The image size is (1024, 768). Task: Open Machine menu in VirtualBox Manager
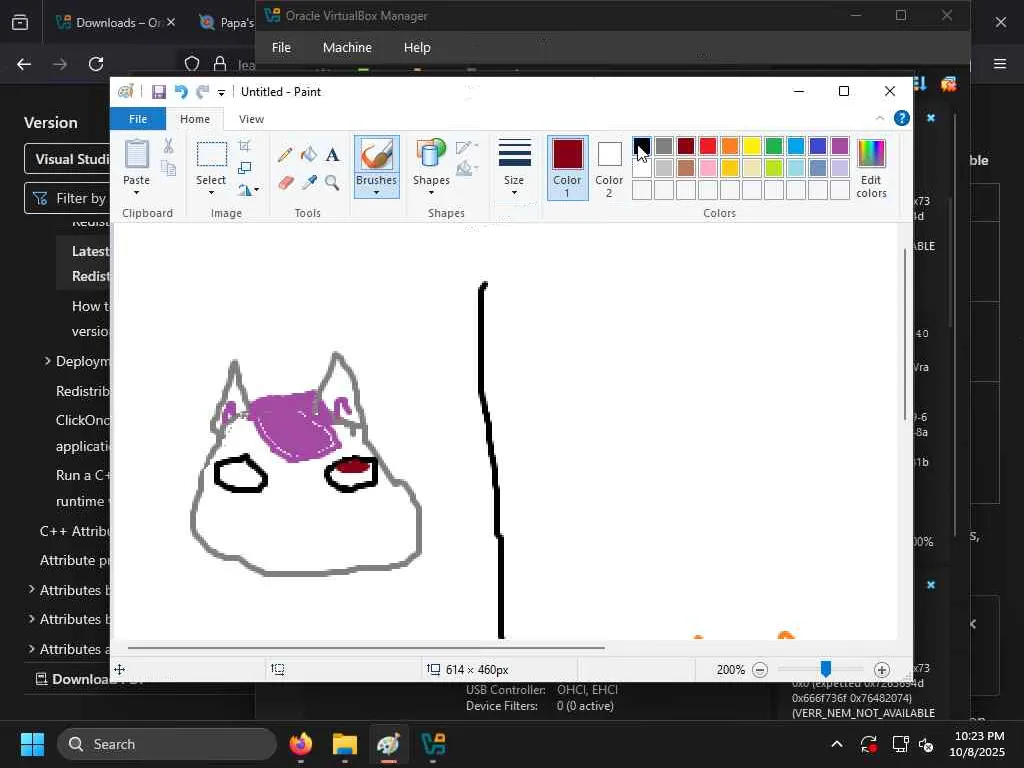(347, 48)
